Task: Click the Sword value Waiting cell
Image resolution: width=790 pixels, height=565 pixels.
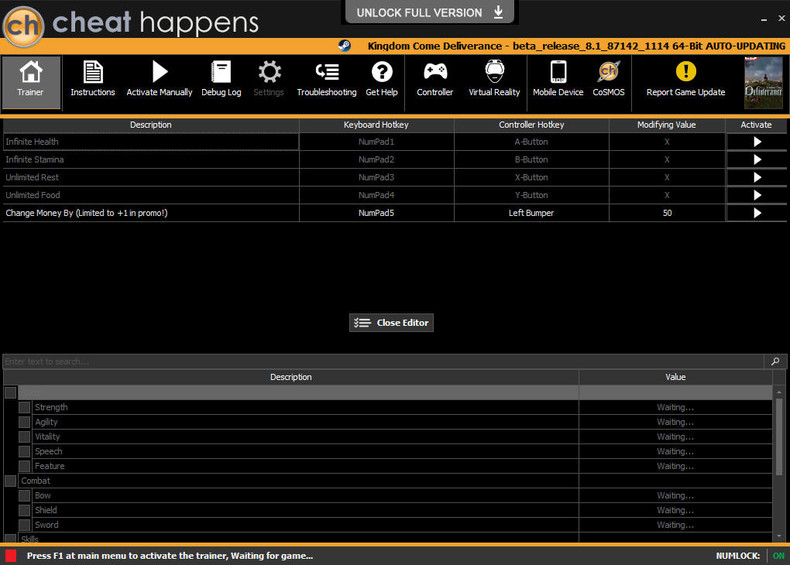Action: pyautogui.click(x=675, y=525)
